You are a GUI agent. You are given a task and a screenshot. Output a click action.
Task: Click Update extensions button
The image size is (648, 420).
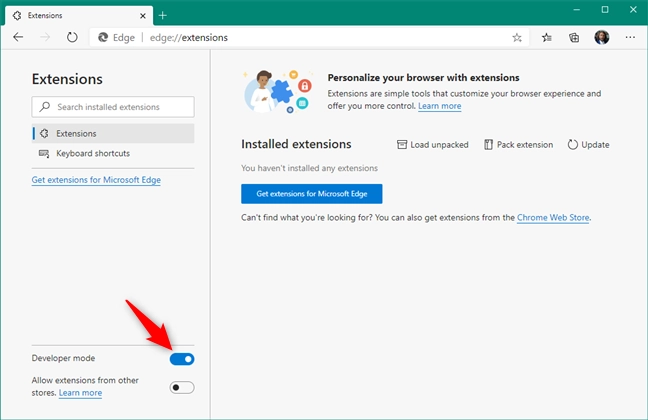(588, 145)
